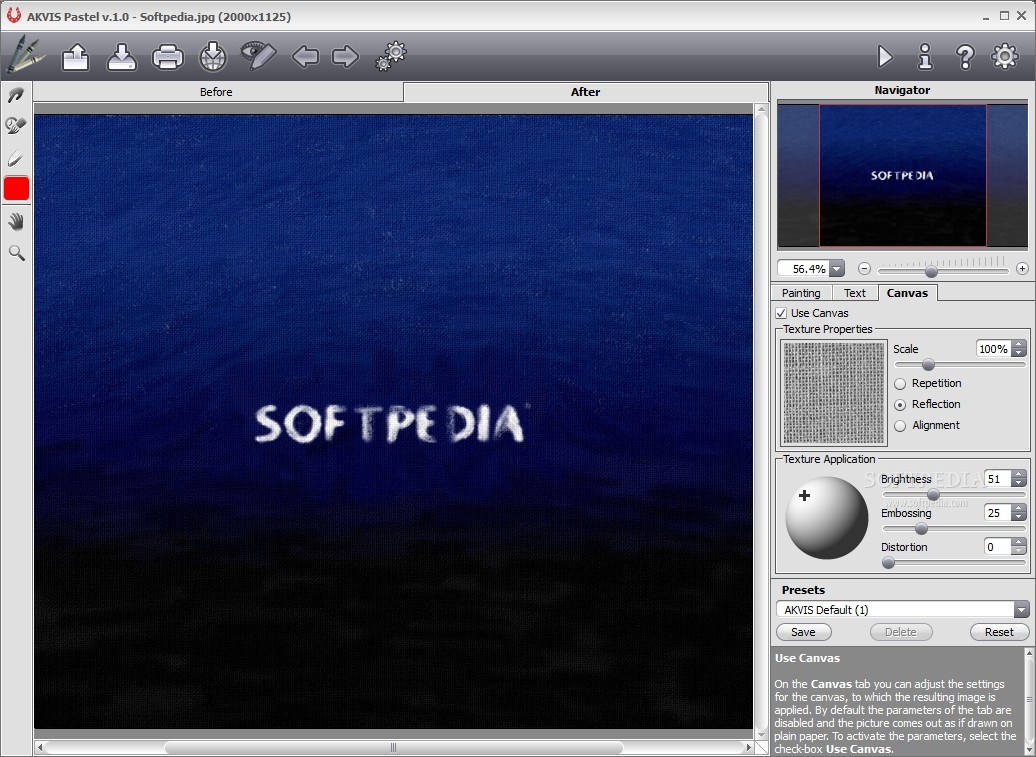Save image with the download arrow icon
Screen dimensions: 1036x757
click(x=122, y=57)
